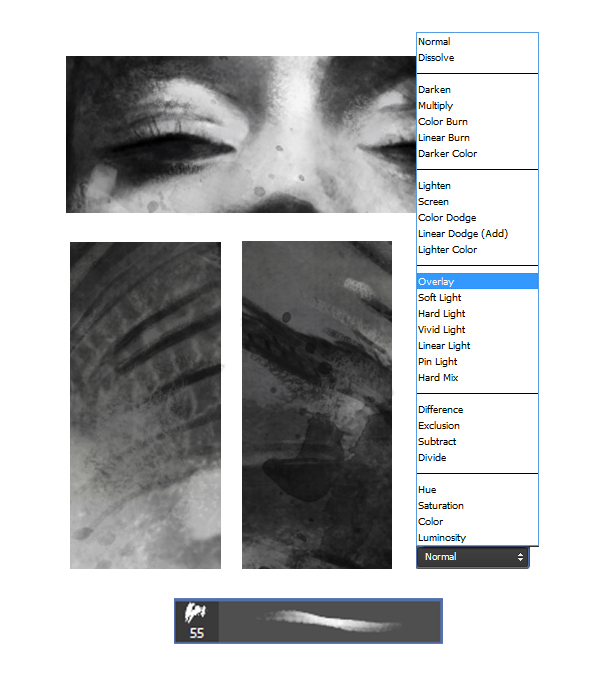The image size is (600, 678).
Task: Choose the Lighter Color option
Action: tap(477, 250)
